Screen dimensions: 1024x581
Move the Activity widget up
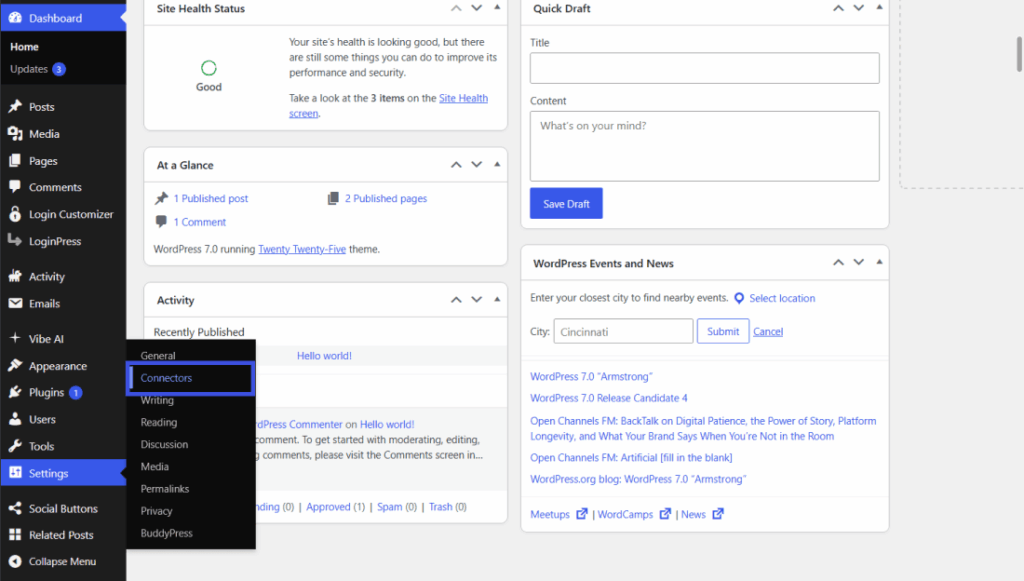456,300
